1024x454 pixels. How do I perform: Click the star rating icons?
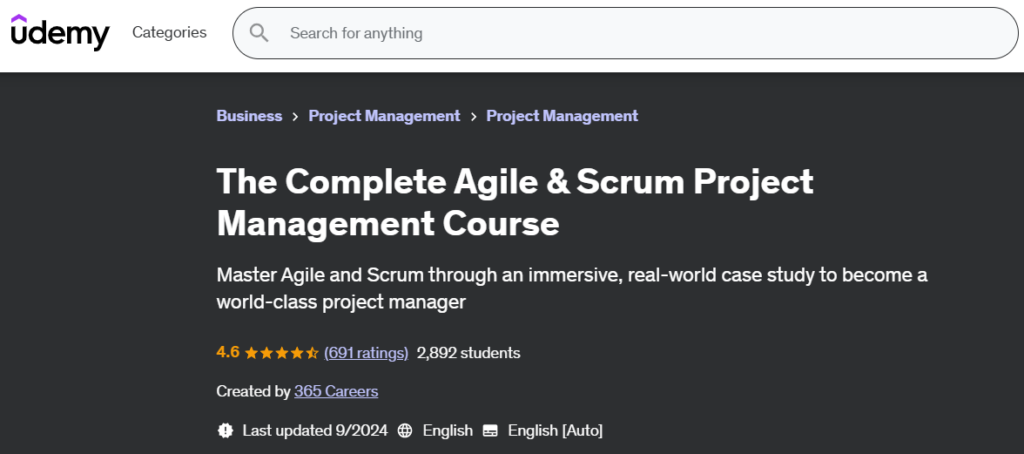click(281, 353)
